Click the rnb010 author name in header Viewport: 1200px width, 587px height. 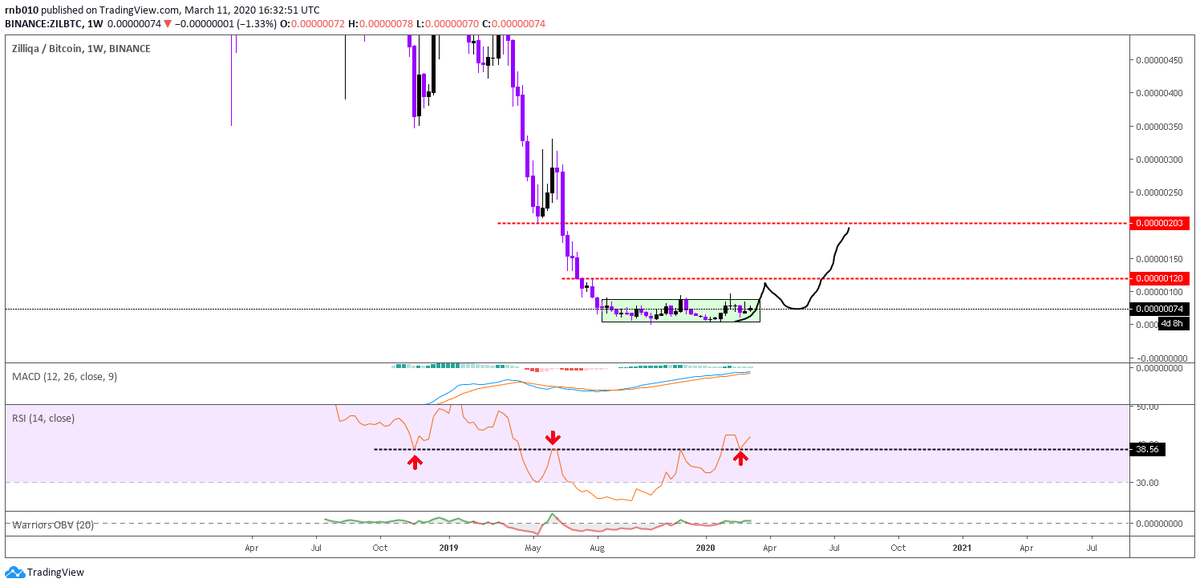(19, 9)
